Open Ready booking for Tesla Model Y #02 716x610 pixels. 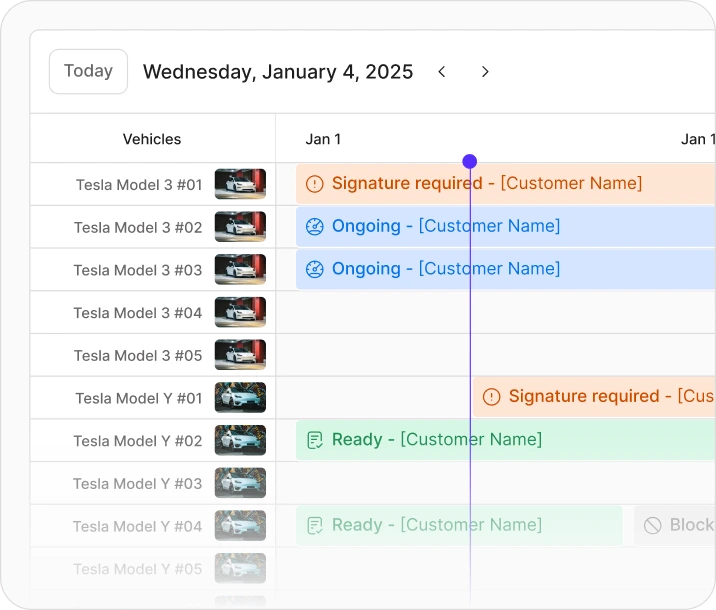point(506,440)
